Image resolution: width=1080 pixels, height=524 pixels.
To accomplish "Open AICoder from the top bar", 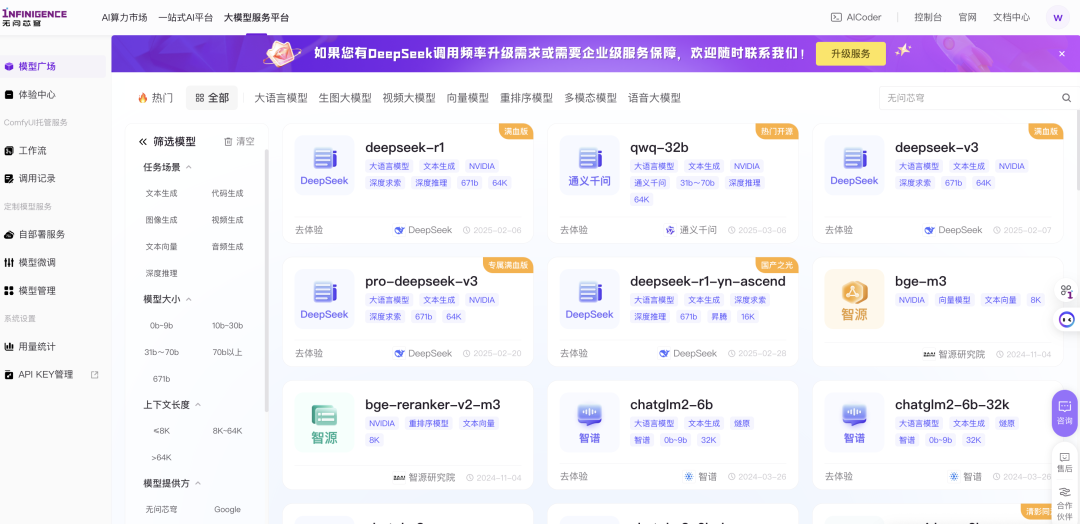I will pyautogui.click(x=856, y=17).
